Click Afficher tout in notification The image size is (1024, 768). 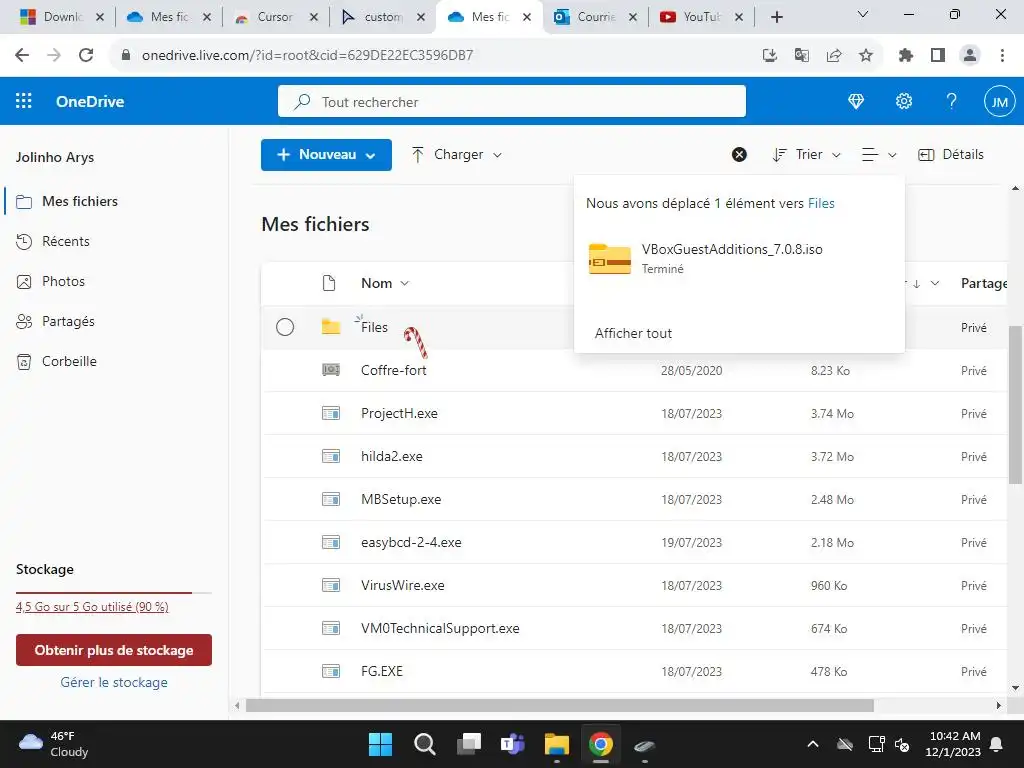(633, 333)
